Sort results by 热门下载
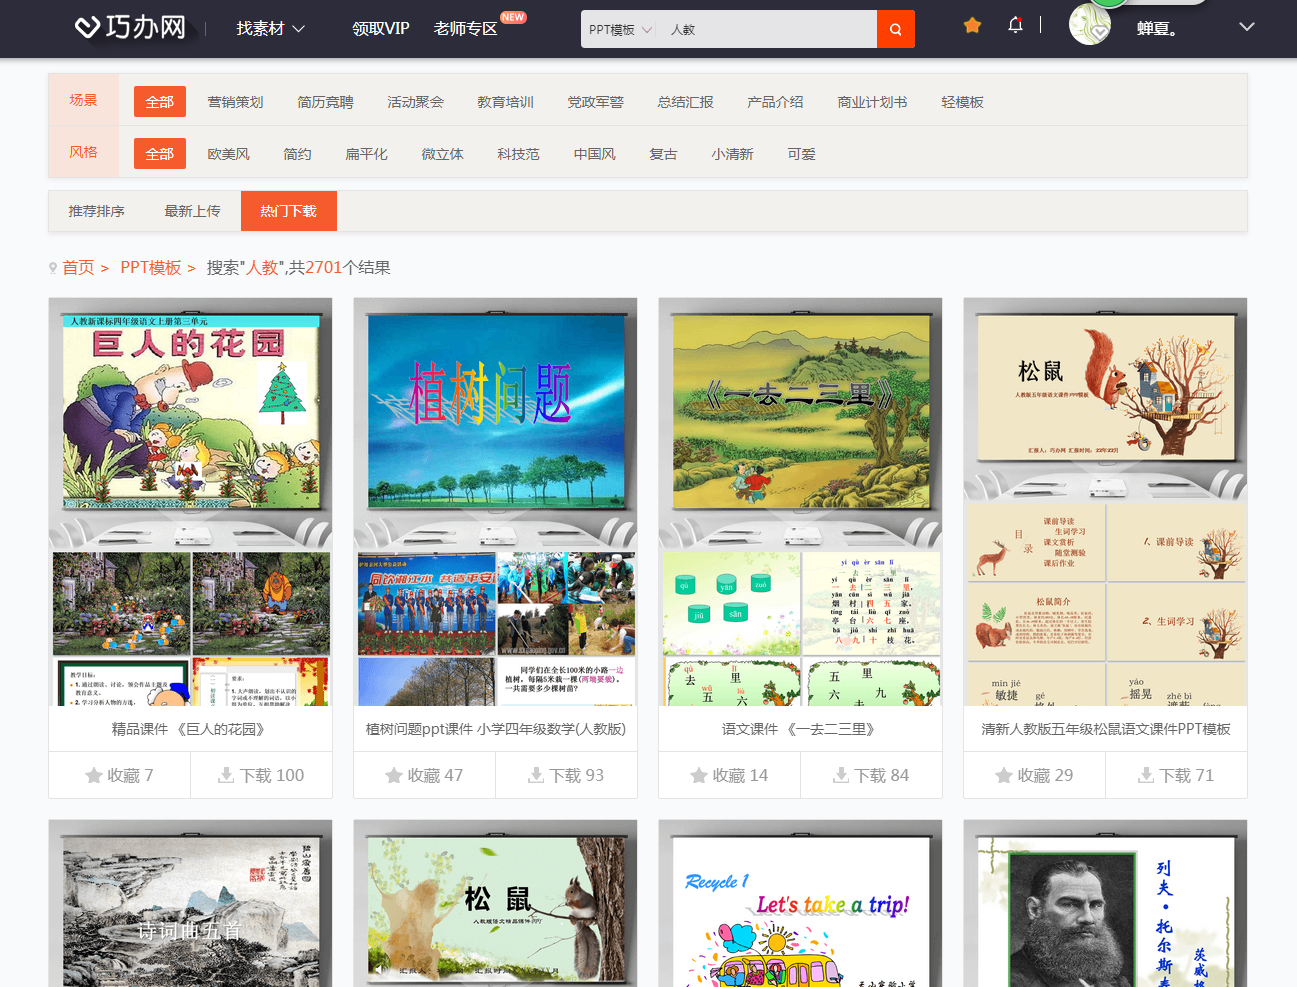Viewport: 1297px width, 987px height. pyautogui.click(x=288, y=211)
